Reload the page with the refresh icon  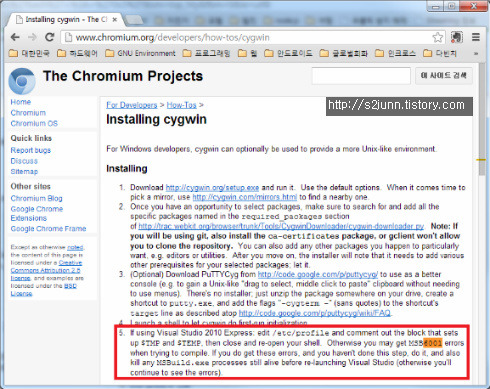coord(50,37)
